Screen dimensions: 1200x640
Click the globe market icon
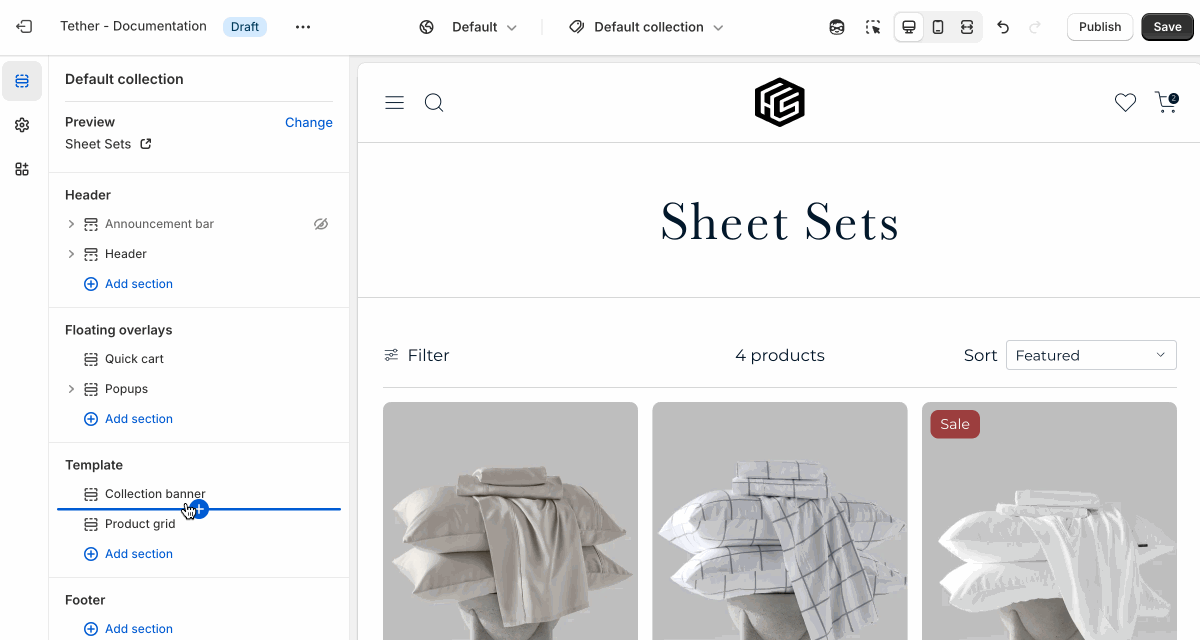pyautogui.click(x=427, y=27)
